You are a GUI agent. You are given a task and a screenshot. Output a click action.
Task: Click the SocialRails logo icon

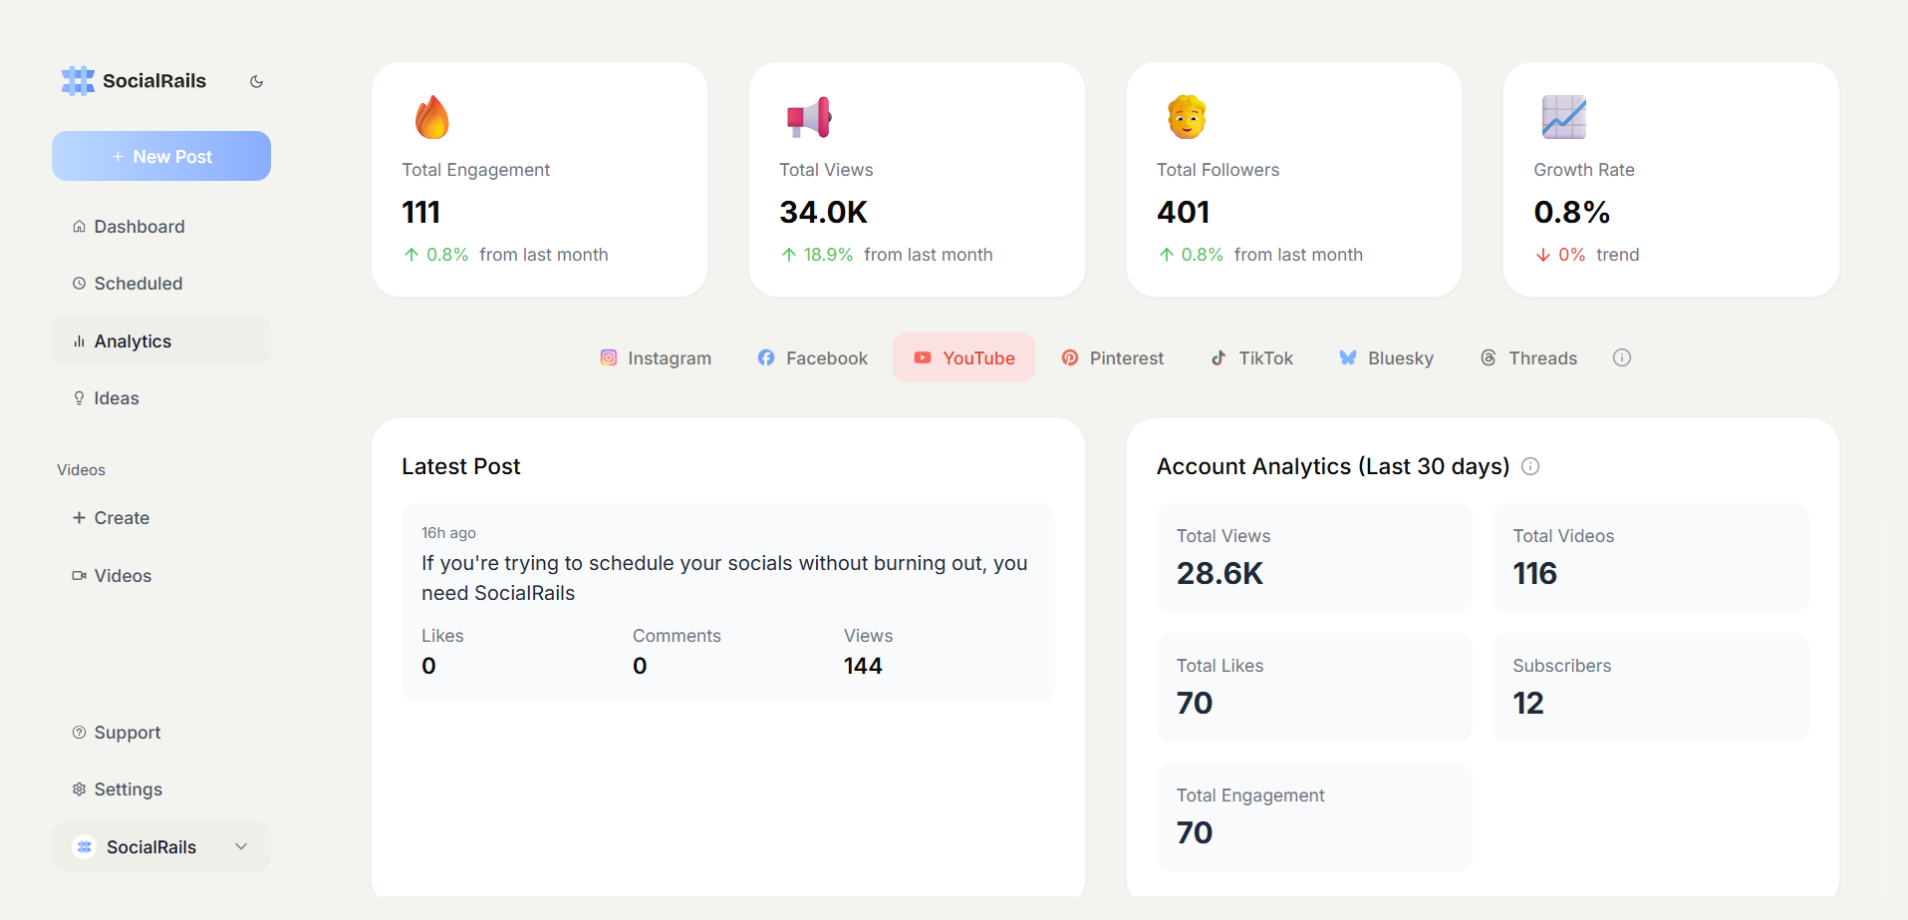(77, 80)
